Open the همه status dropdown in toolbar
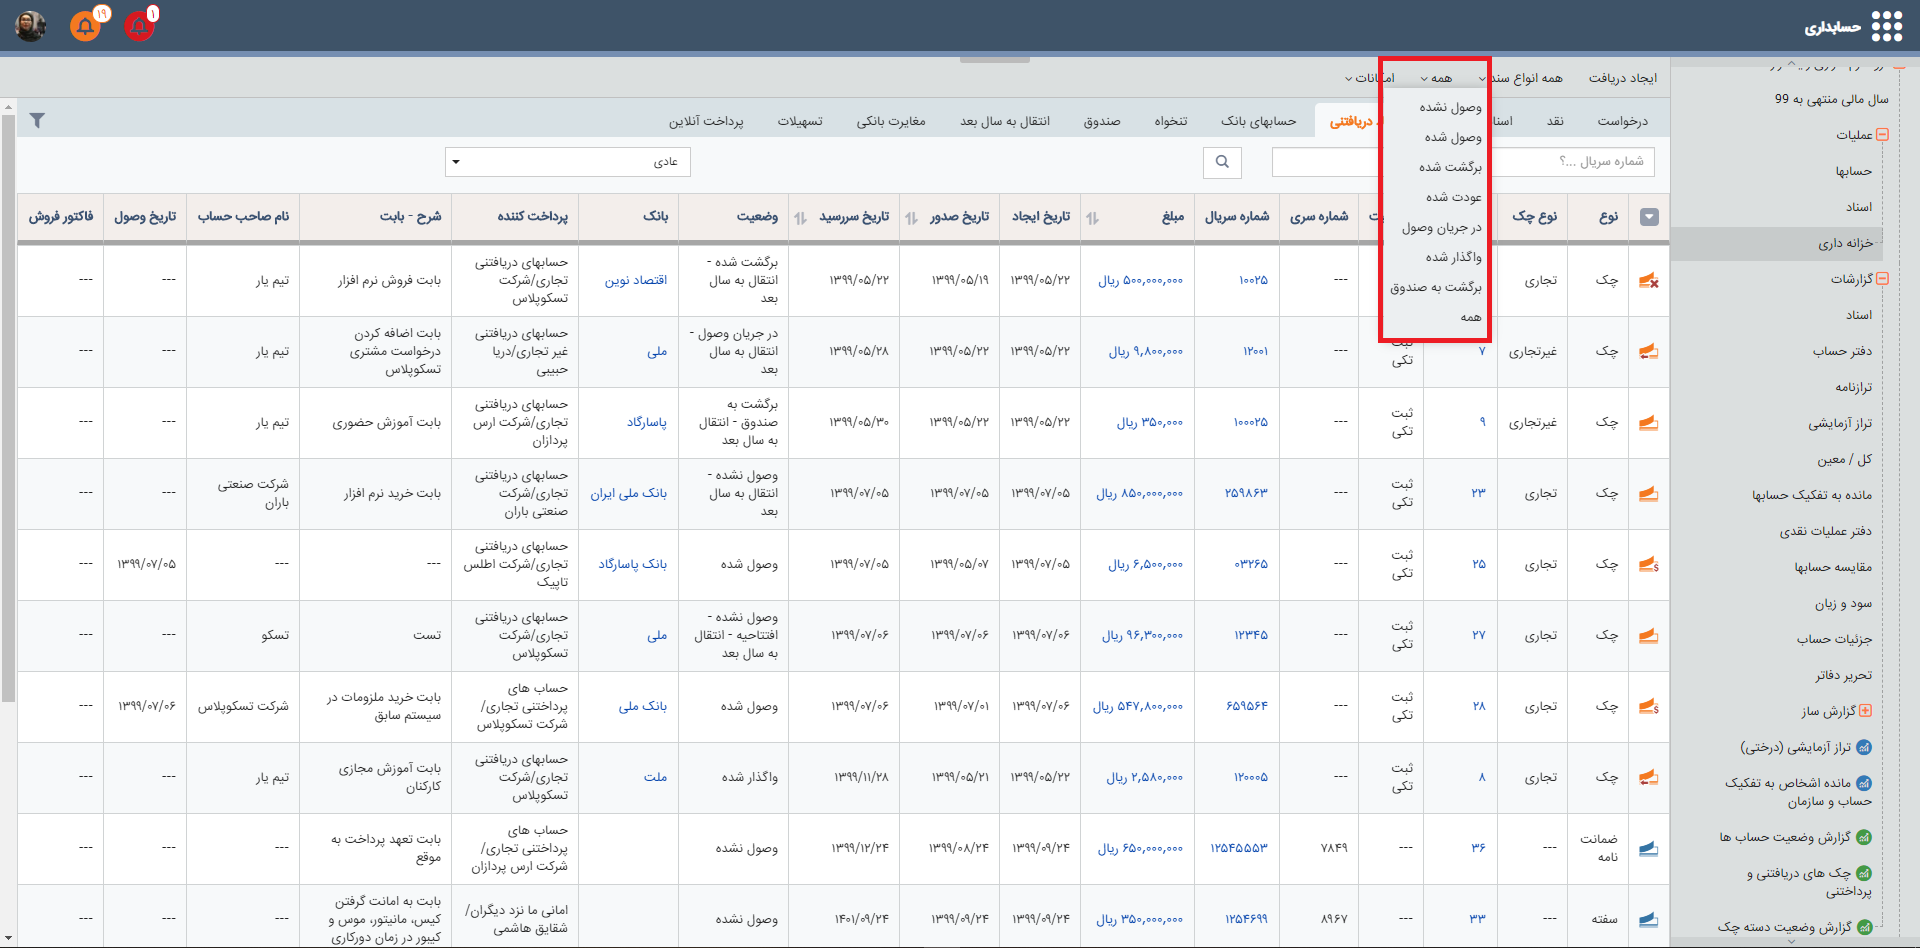The height and width of the screenshot is (948, 1920). click(x=1436, y=78)
